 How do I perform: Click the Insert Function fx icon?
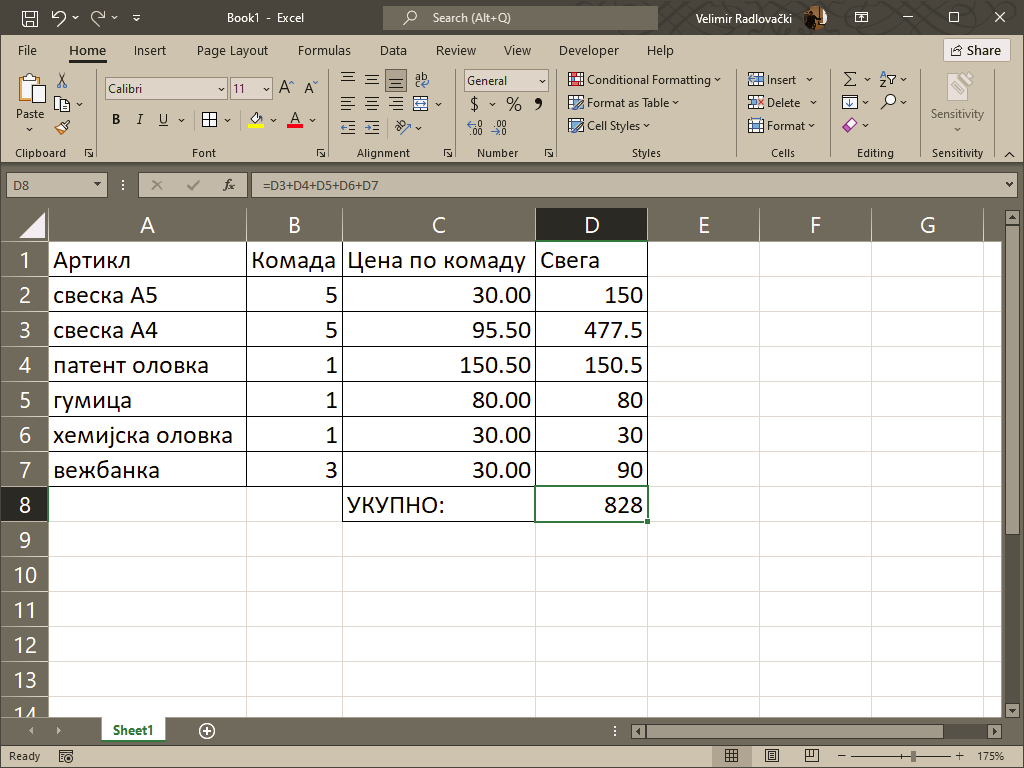click(x=229, y=185)
